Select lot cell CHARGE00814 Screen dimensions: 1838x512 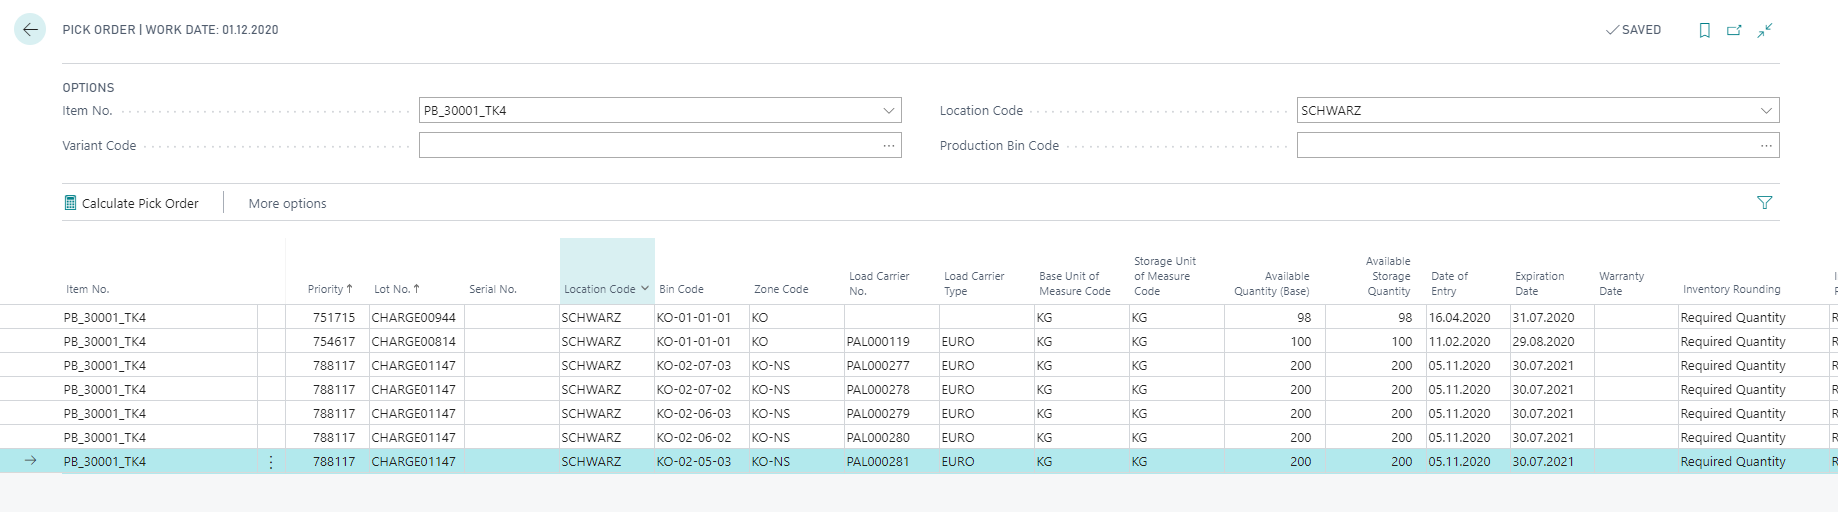coord(414,342)
